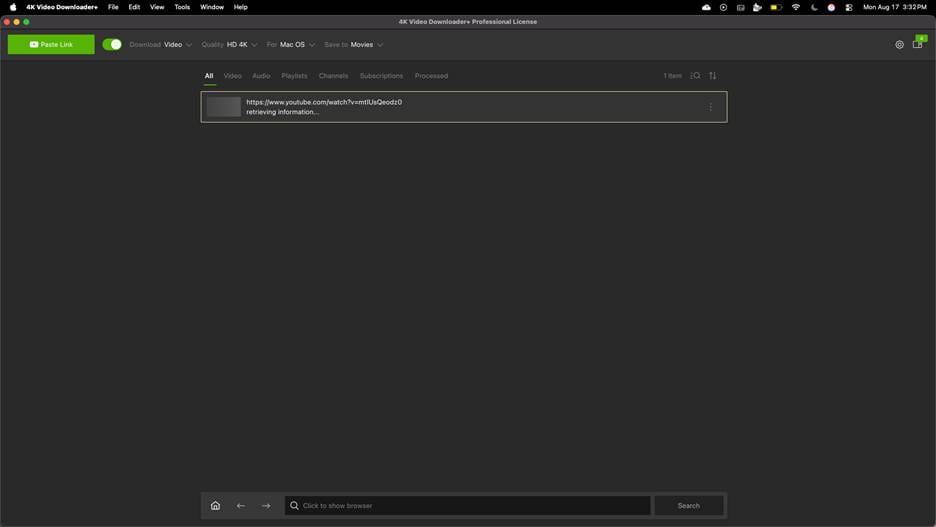
Task: Click the round colorful clock icon in menu bar
Action: 831,7
